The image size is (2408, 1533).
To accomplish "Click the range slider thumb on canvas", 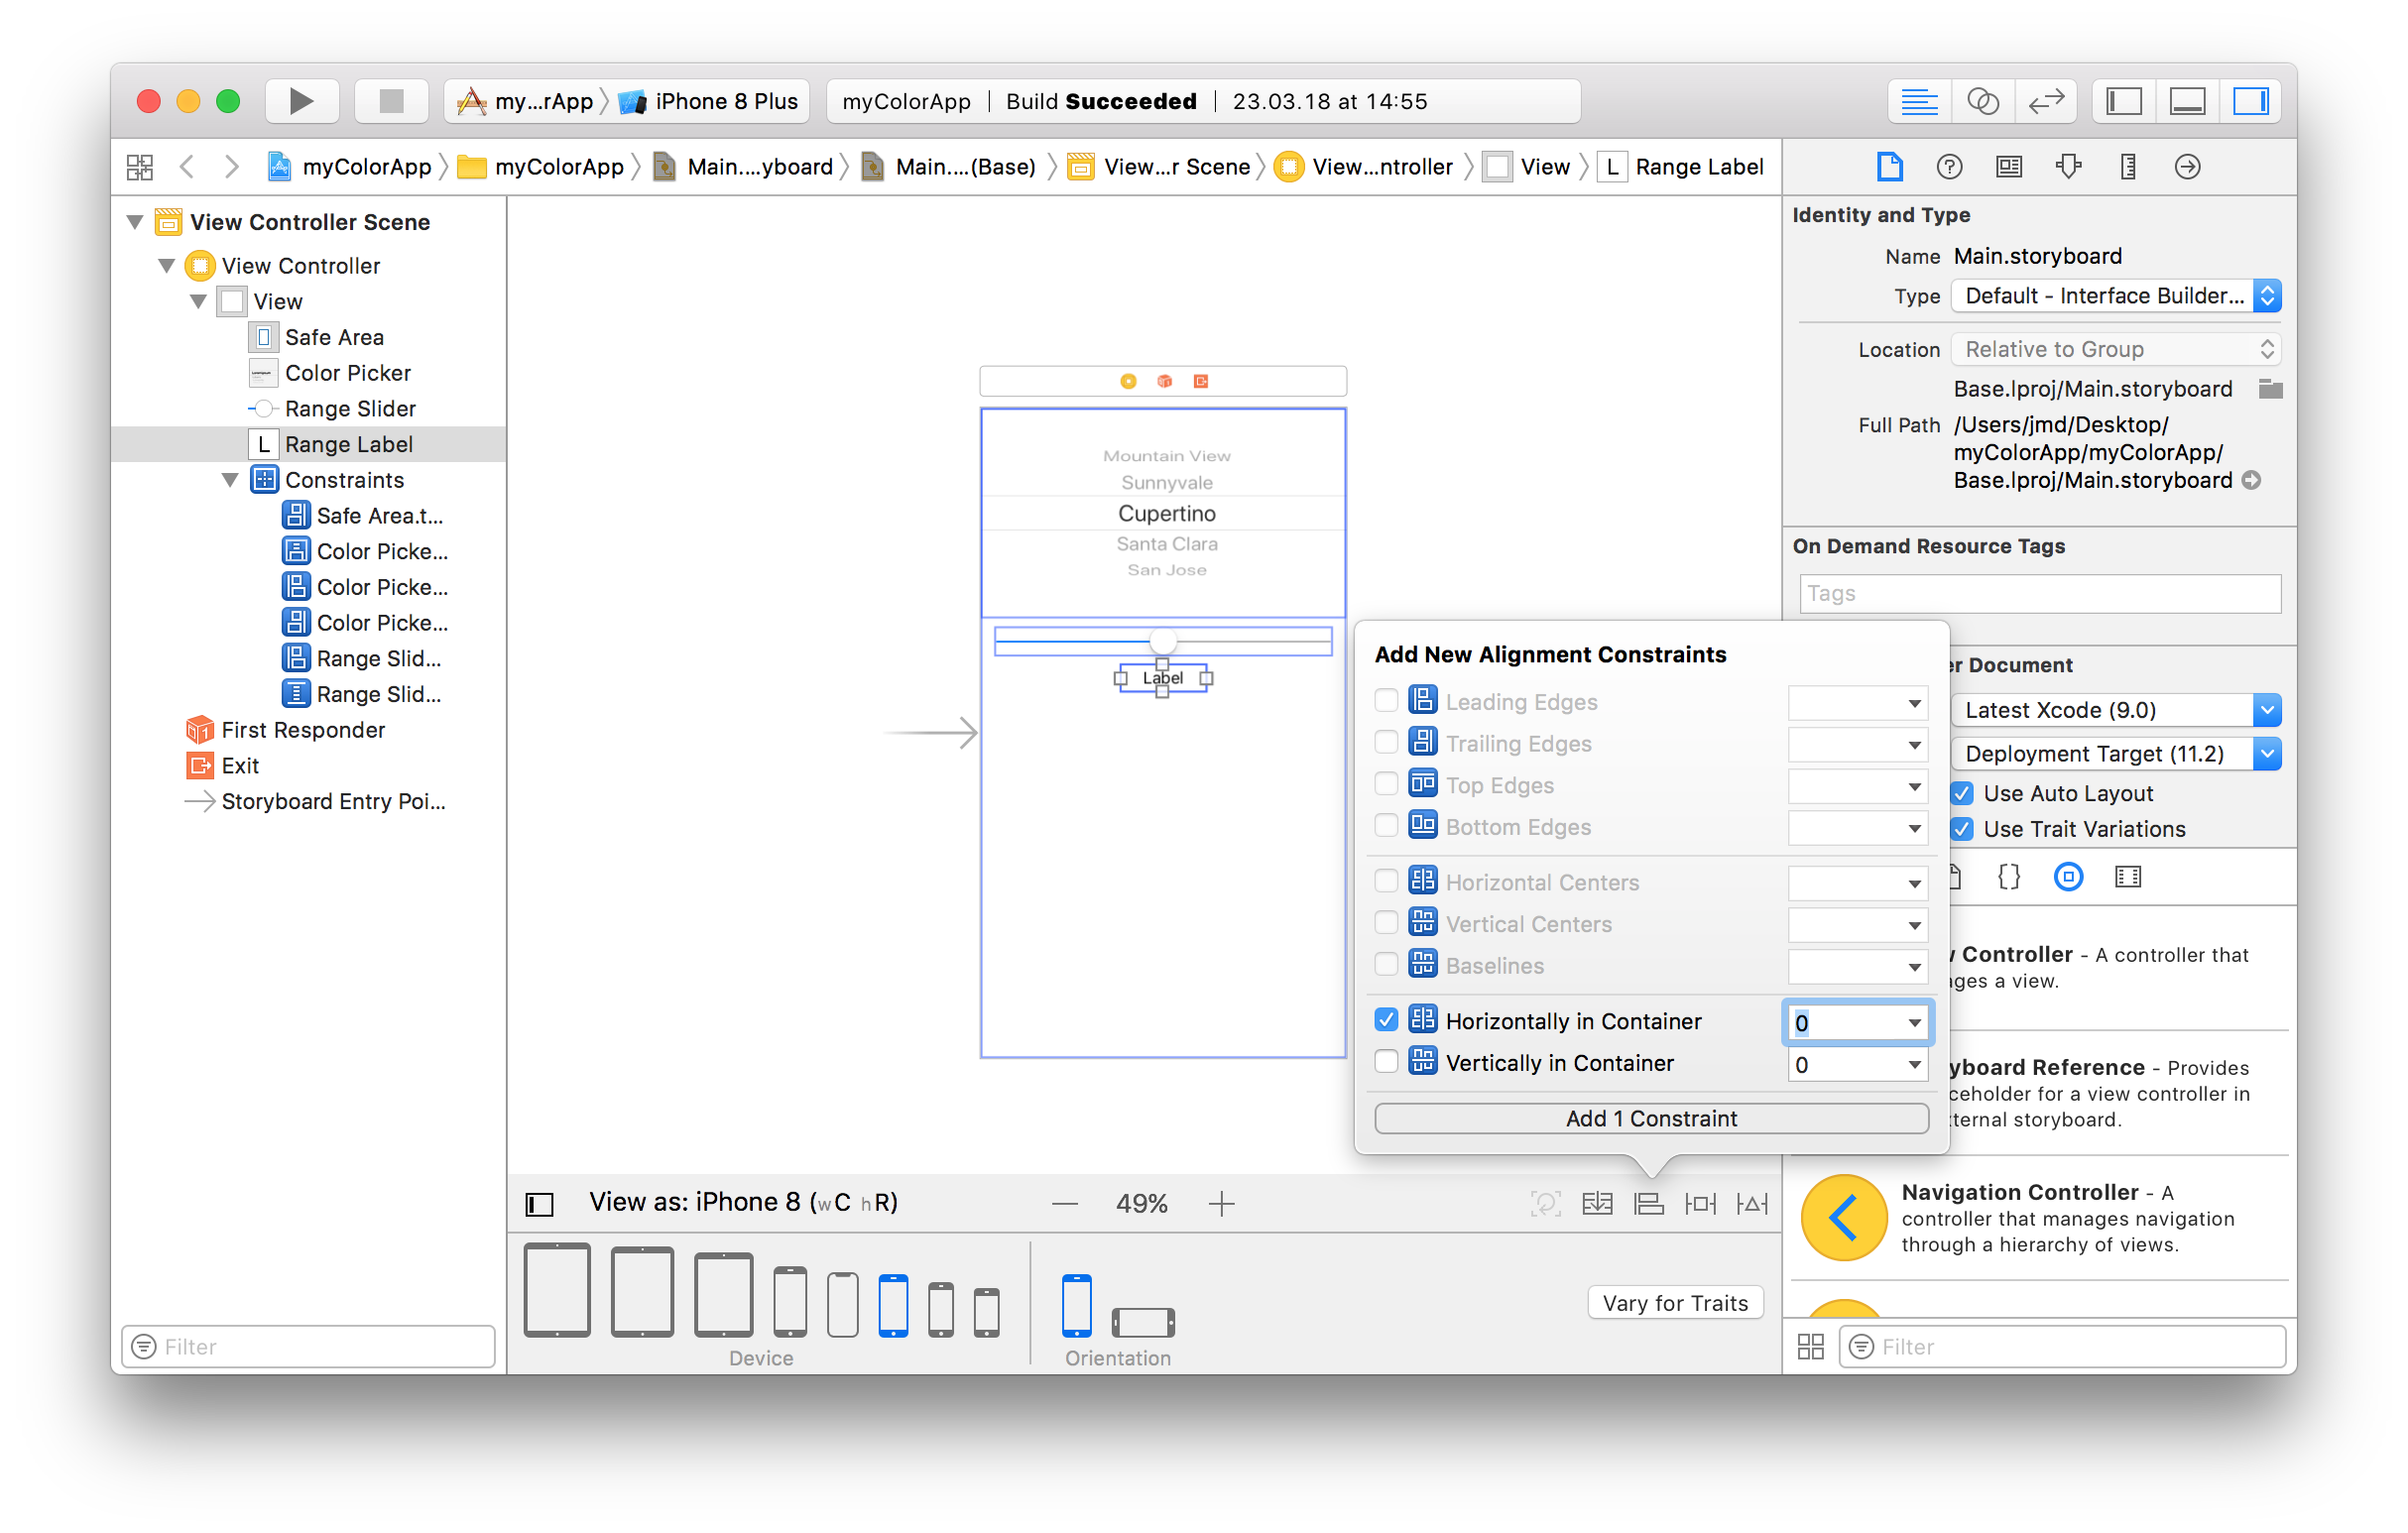I will point(1162,640).
